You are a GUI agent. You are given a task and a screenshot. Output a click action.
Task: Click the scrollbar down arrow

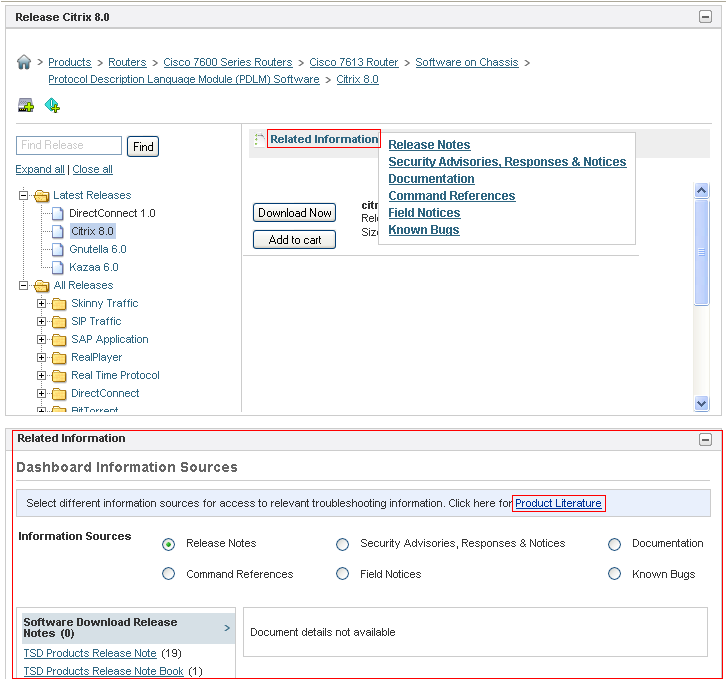coord(701,403)
